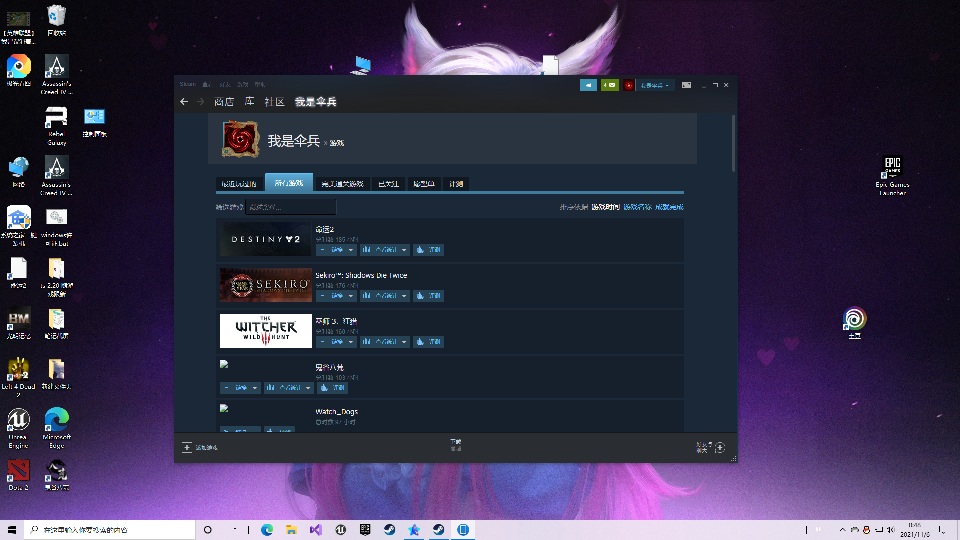Expand the first dropdown in 鬼谷八荒 row
Viewport: 960px width, 540px height.
coord(241,388)
